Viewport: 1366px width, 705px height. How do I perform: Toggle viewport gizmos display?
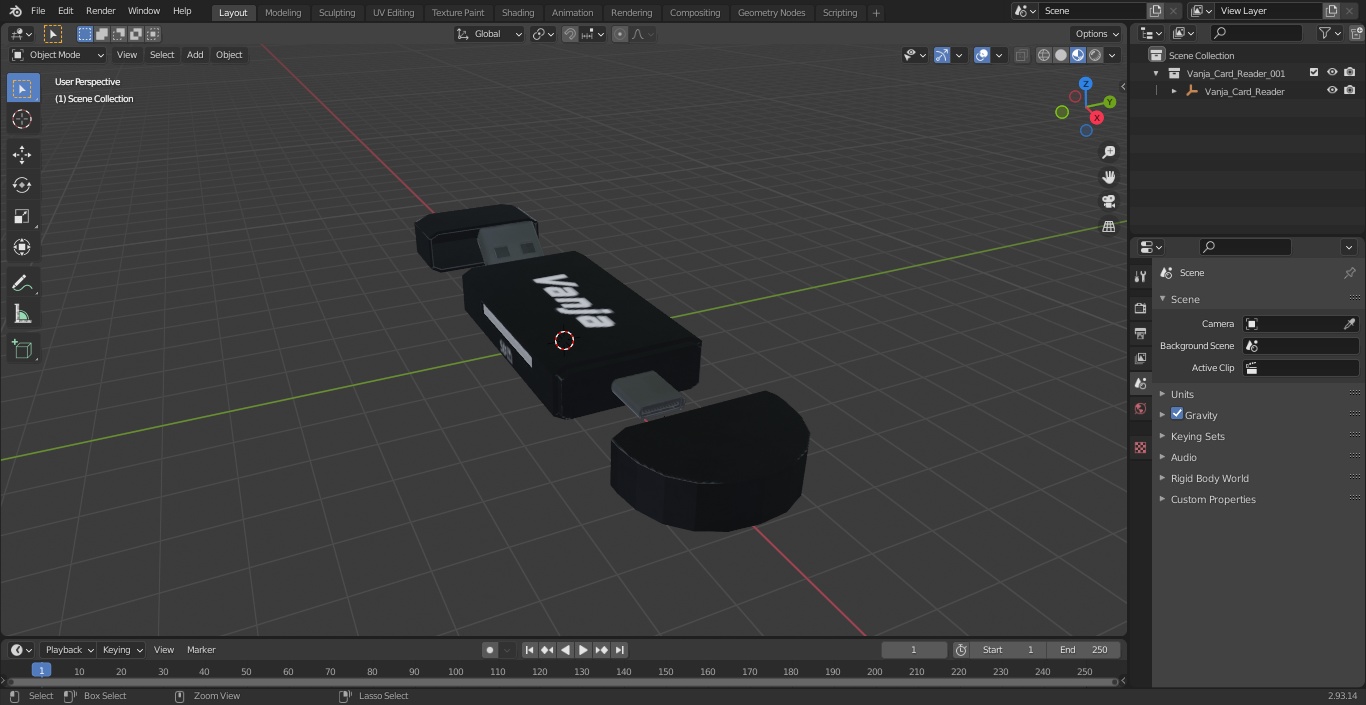[942, 55]
